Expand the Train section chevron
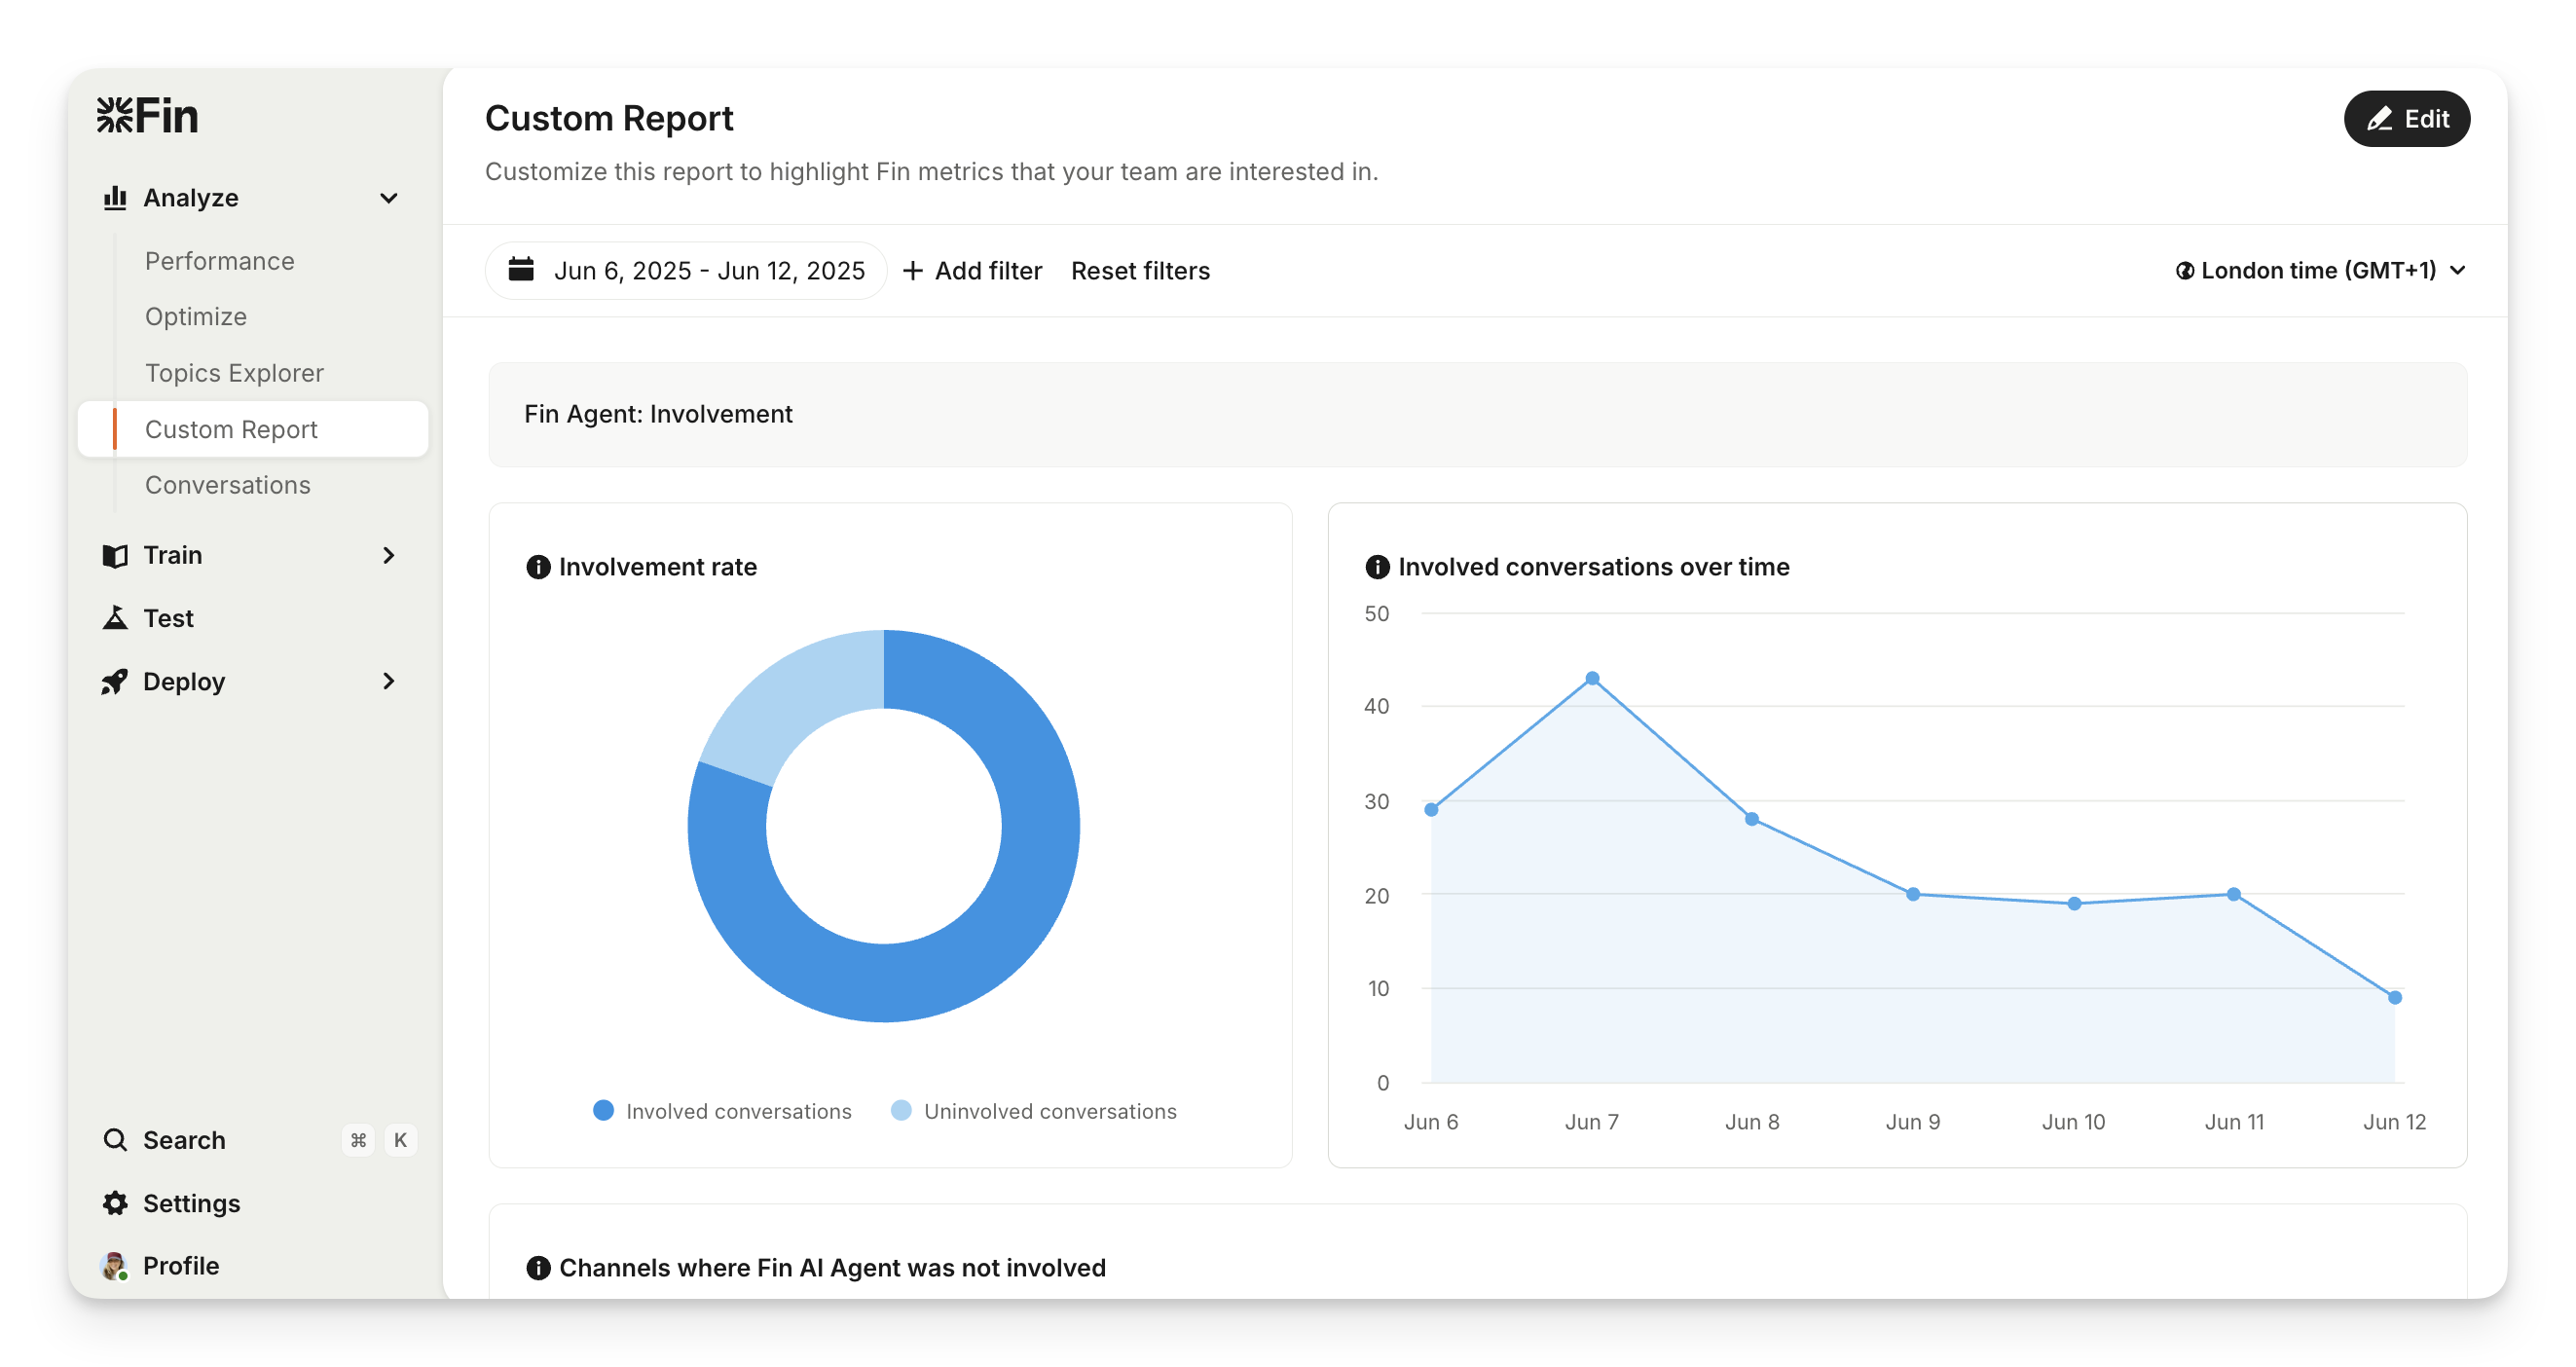This screenshot has height=1367, width=2576. [x=389, y=555]
